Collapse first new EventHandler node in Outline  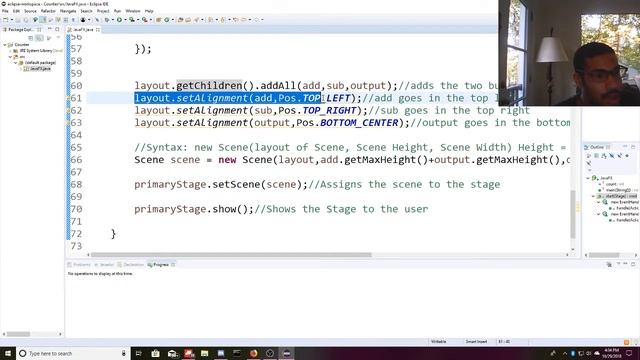[599, 202]
